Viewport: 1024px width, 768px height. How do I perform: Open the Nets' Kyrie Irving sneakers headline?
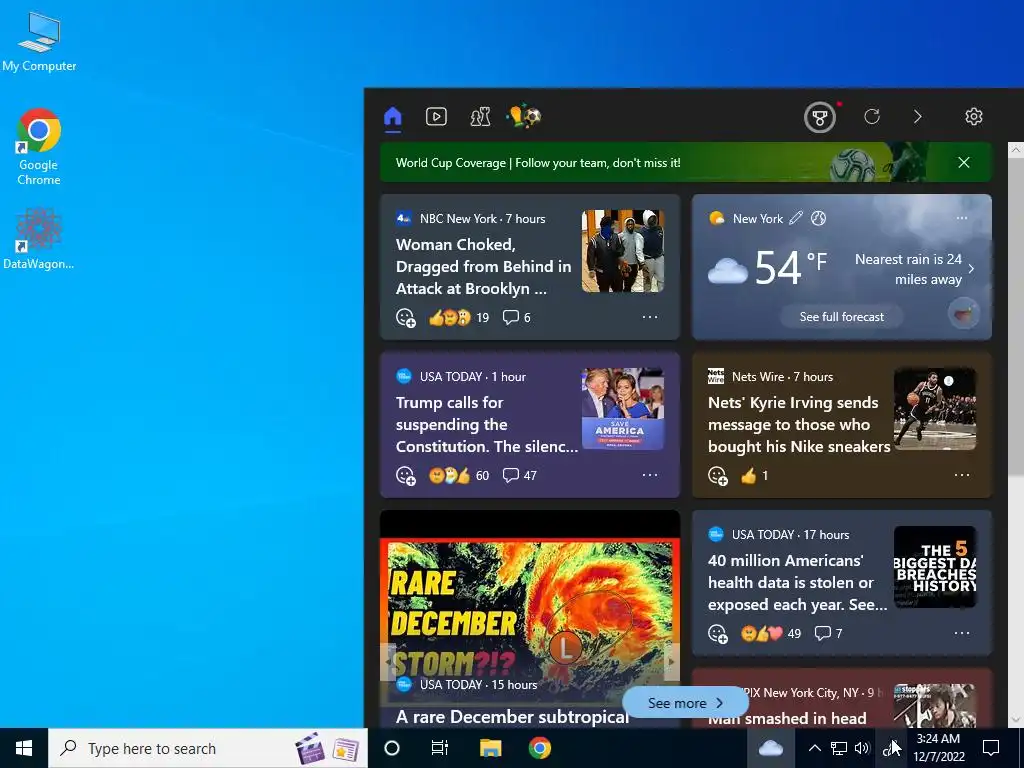799,424
